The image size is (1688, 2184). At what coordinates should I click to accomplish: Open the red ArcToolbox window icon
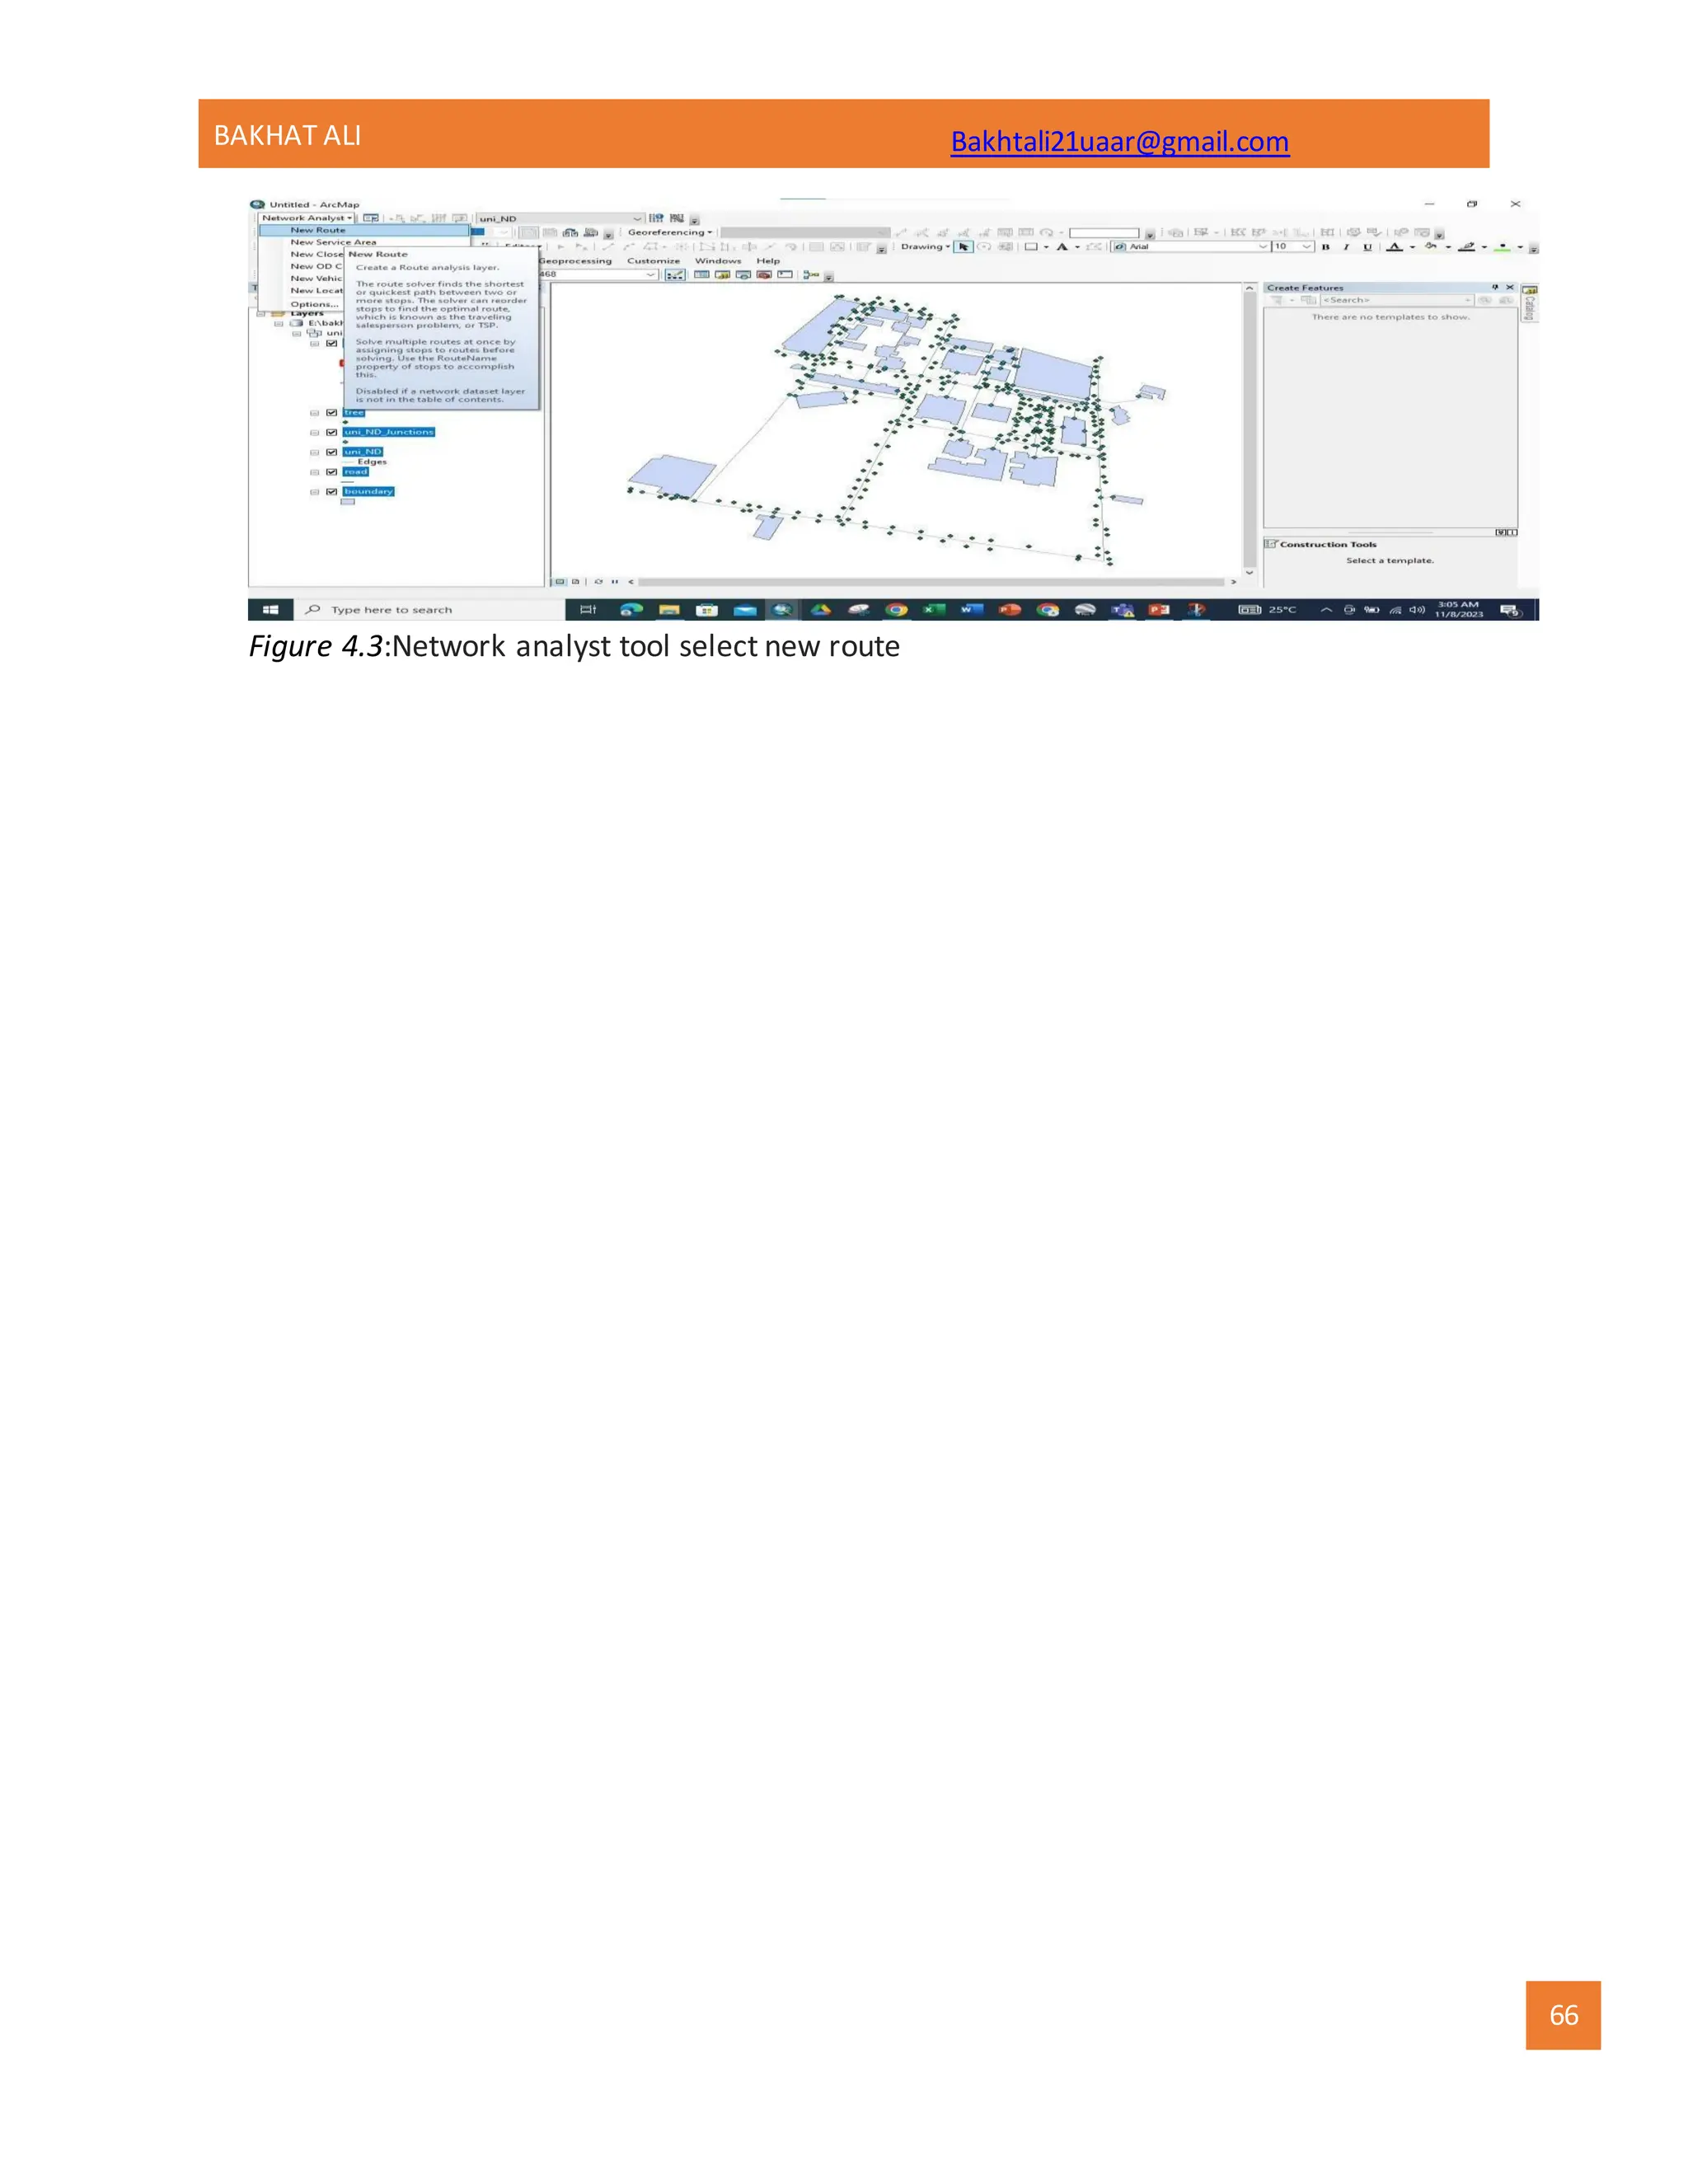[x=765, y=275]
